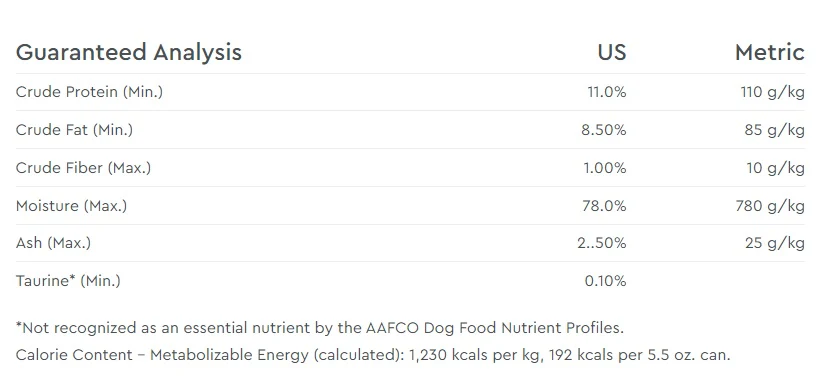Image resolution: width=823 pixels, height=386 pixels.
Task: Click the 10 g/kg fiber value
Action: [775, 168]
